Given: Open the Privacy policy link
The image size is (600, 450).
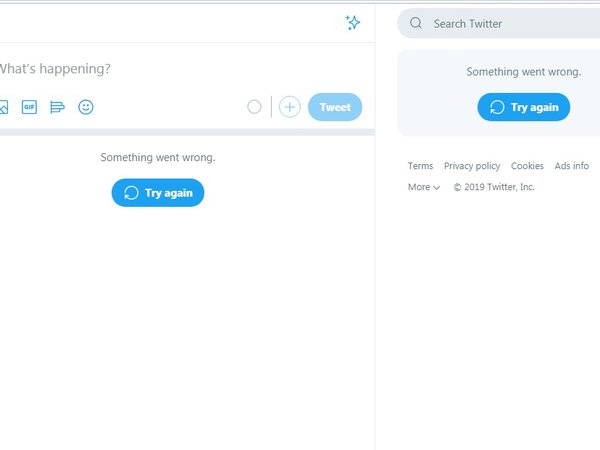Looking at the screenshot, I should coord(472,166).
